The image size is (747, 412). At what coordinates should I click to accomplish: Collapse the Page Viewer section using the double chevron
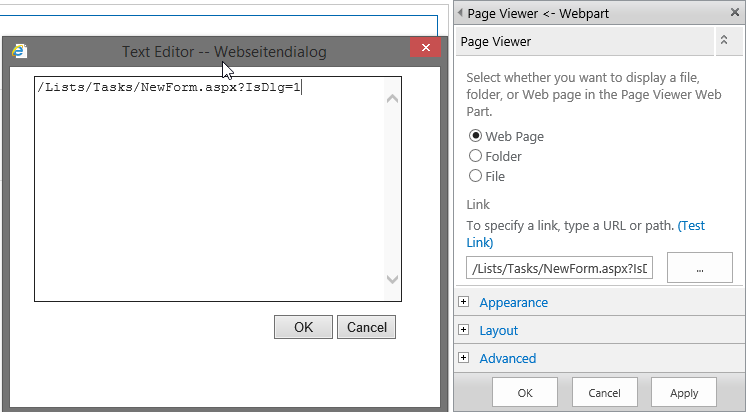click(x=723, y=41)
